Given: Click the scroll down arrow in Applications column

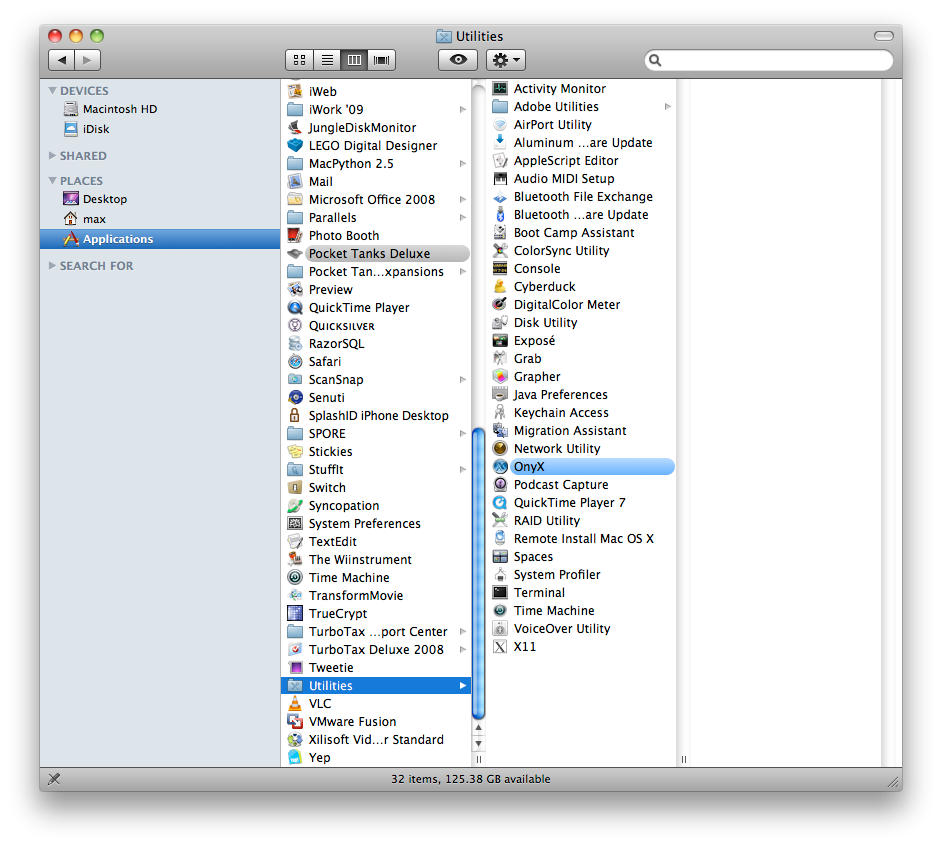Looking at the screenshot, I should (478, 743).
